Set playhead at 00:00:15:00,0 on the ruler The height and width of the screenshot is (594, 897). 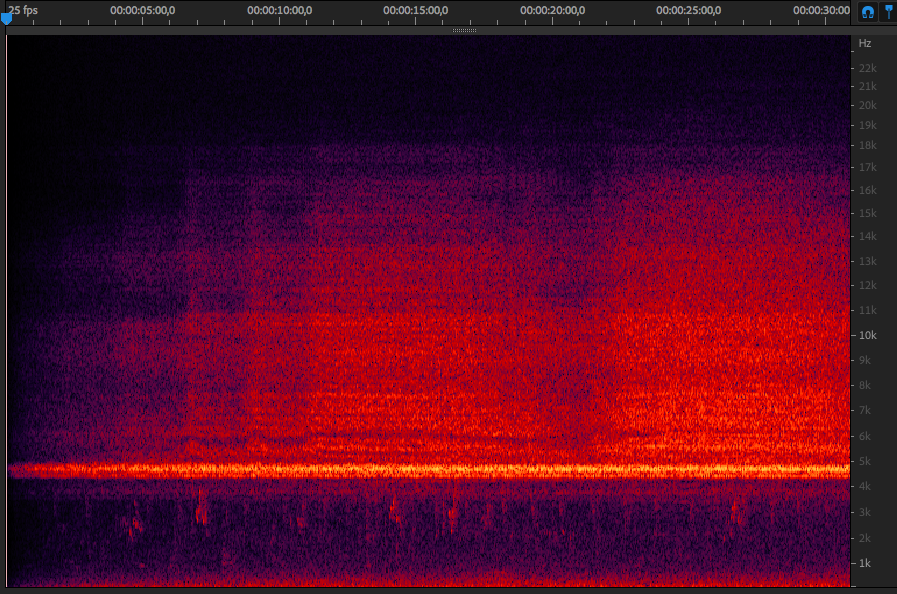click(x=416, y=10)
